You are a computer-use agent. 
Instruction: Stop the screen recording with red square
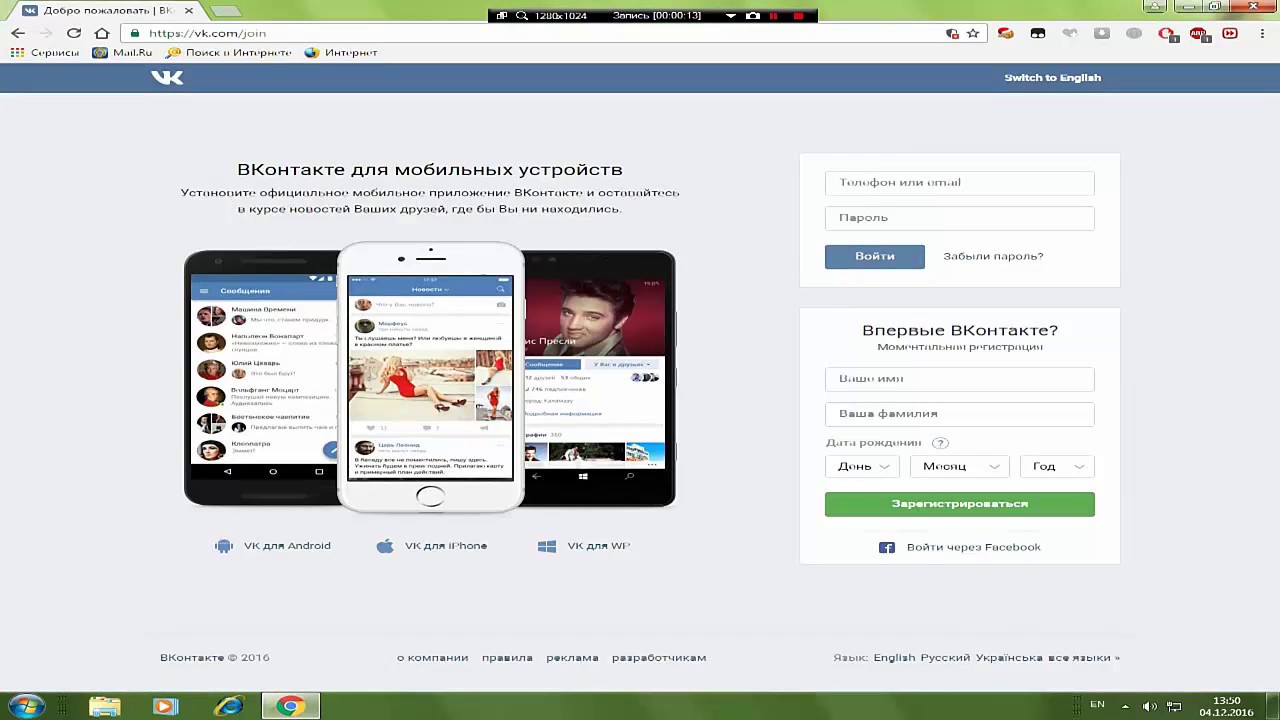798,16
